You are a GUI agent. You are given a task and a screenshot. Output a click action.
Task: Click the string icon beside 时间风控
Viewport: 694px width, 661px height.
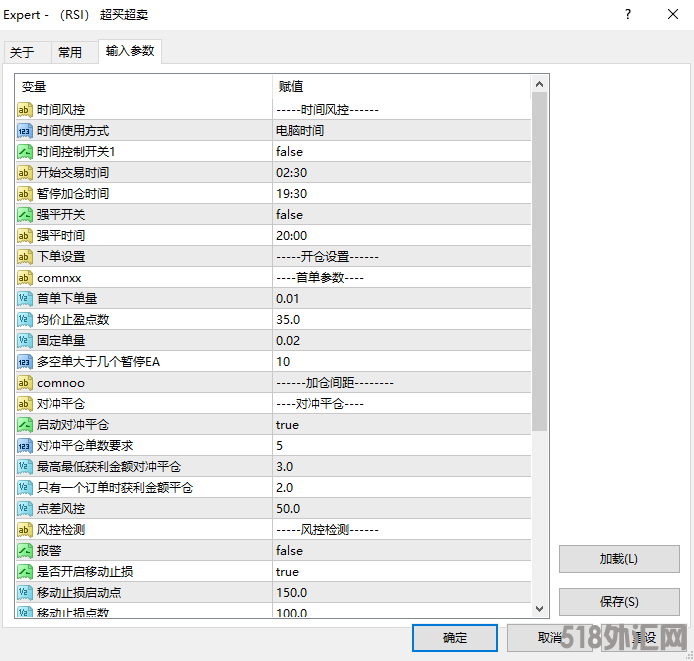pyautogui.click(x=25, y=109)
